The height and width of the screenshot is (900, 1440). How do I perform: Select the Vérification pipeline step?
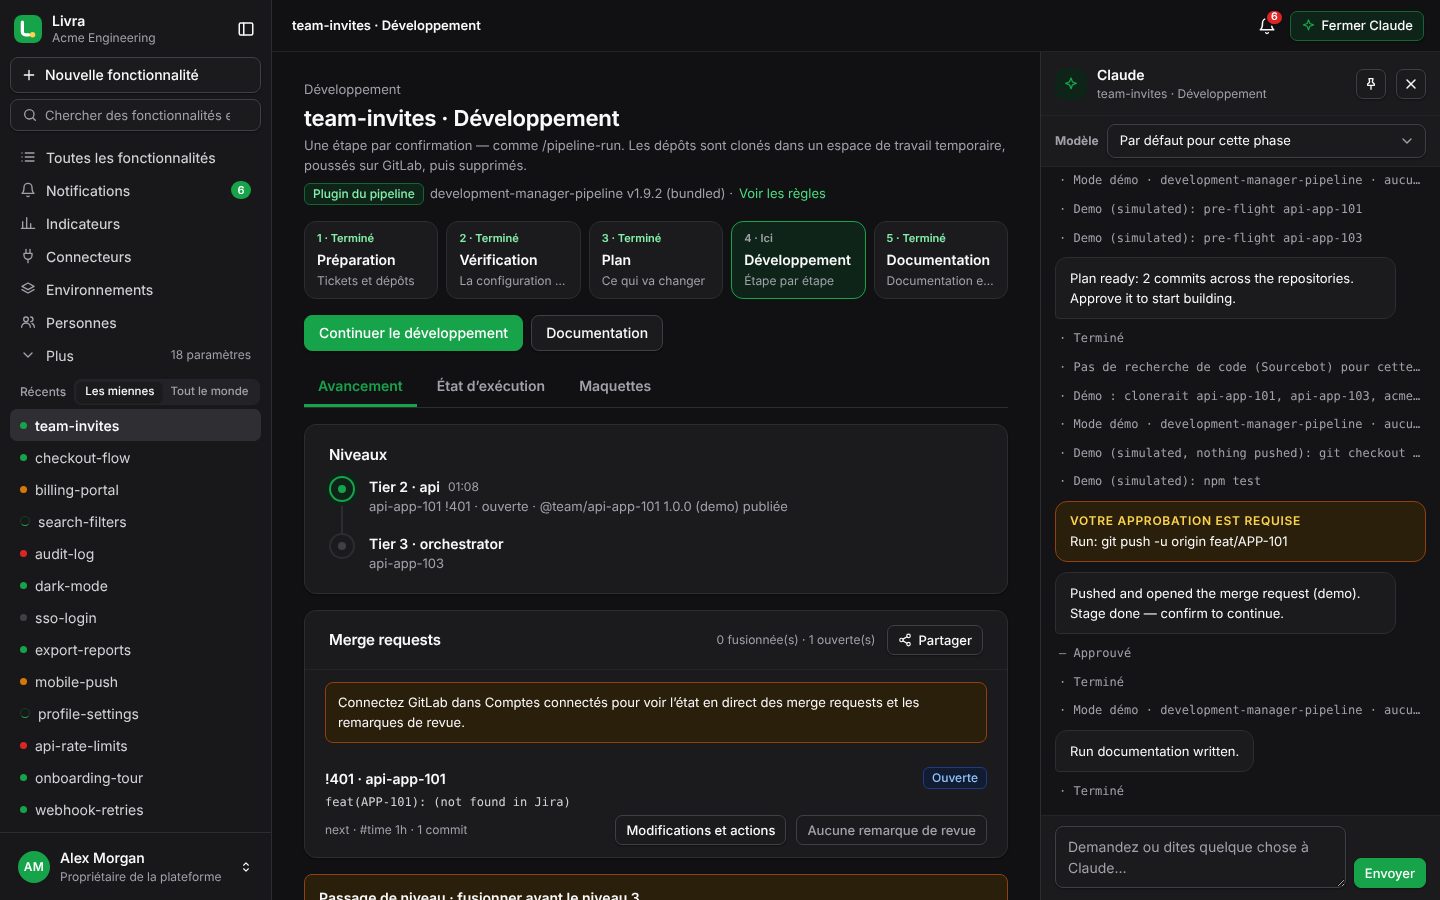(x=513, y=260)
